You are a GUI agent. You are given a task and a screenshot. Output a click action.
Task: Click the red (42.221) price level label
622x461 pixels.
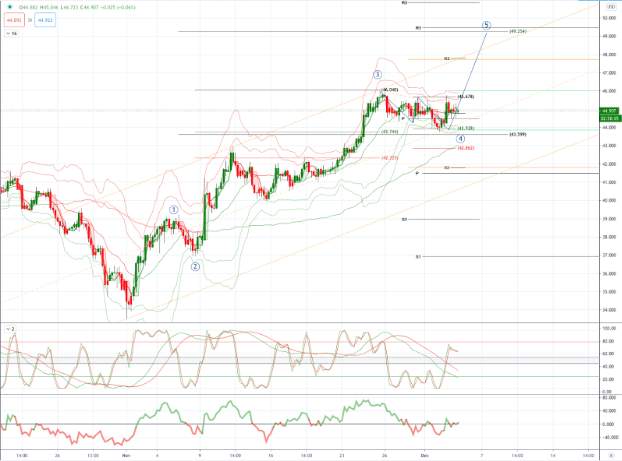click(x=390, y=158)
